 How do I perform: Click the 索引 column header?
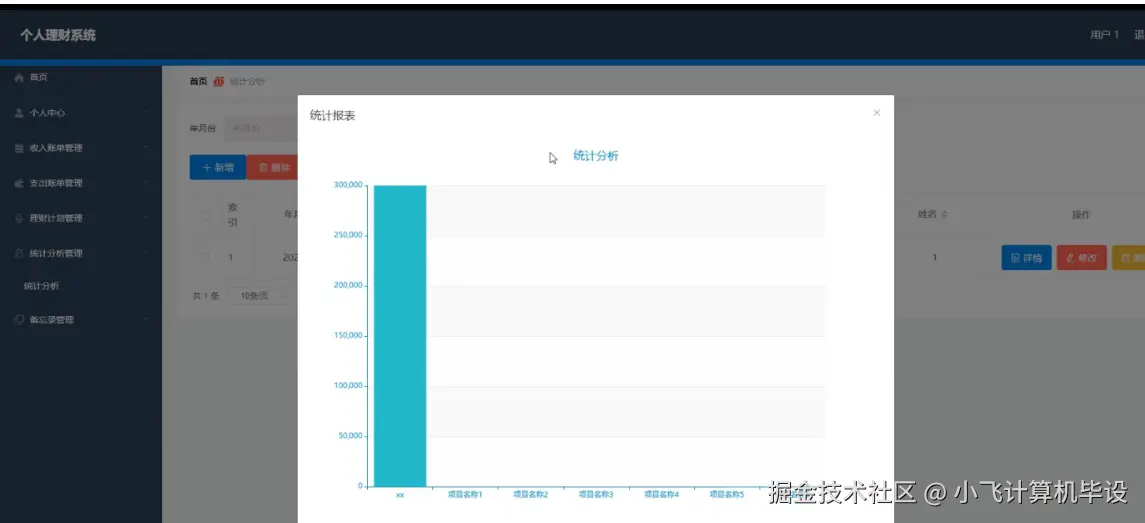pyautogui.click(x=233, y=215)
